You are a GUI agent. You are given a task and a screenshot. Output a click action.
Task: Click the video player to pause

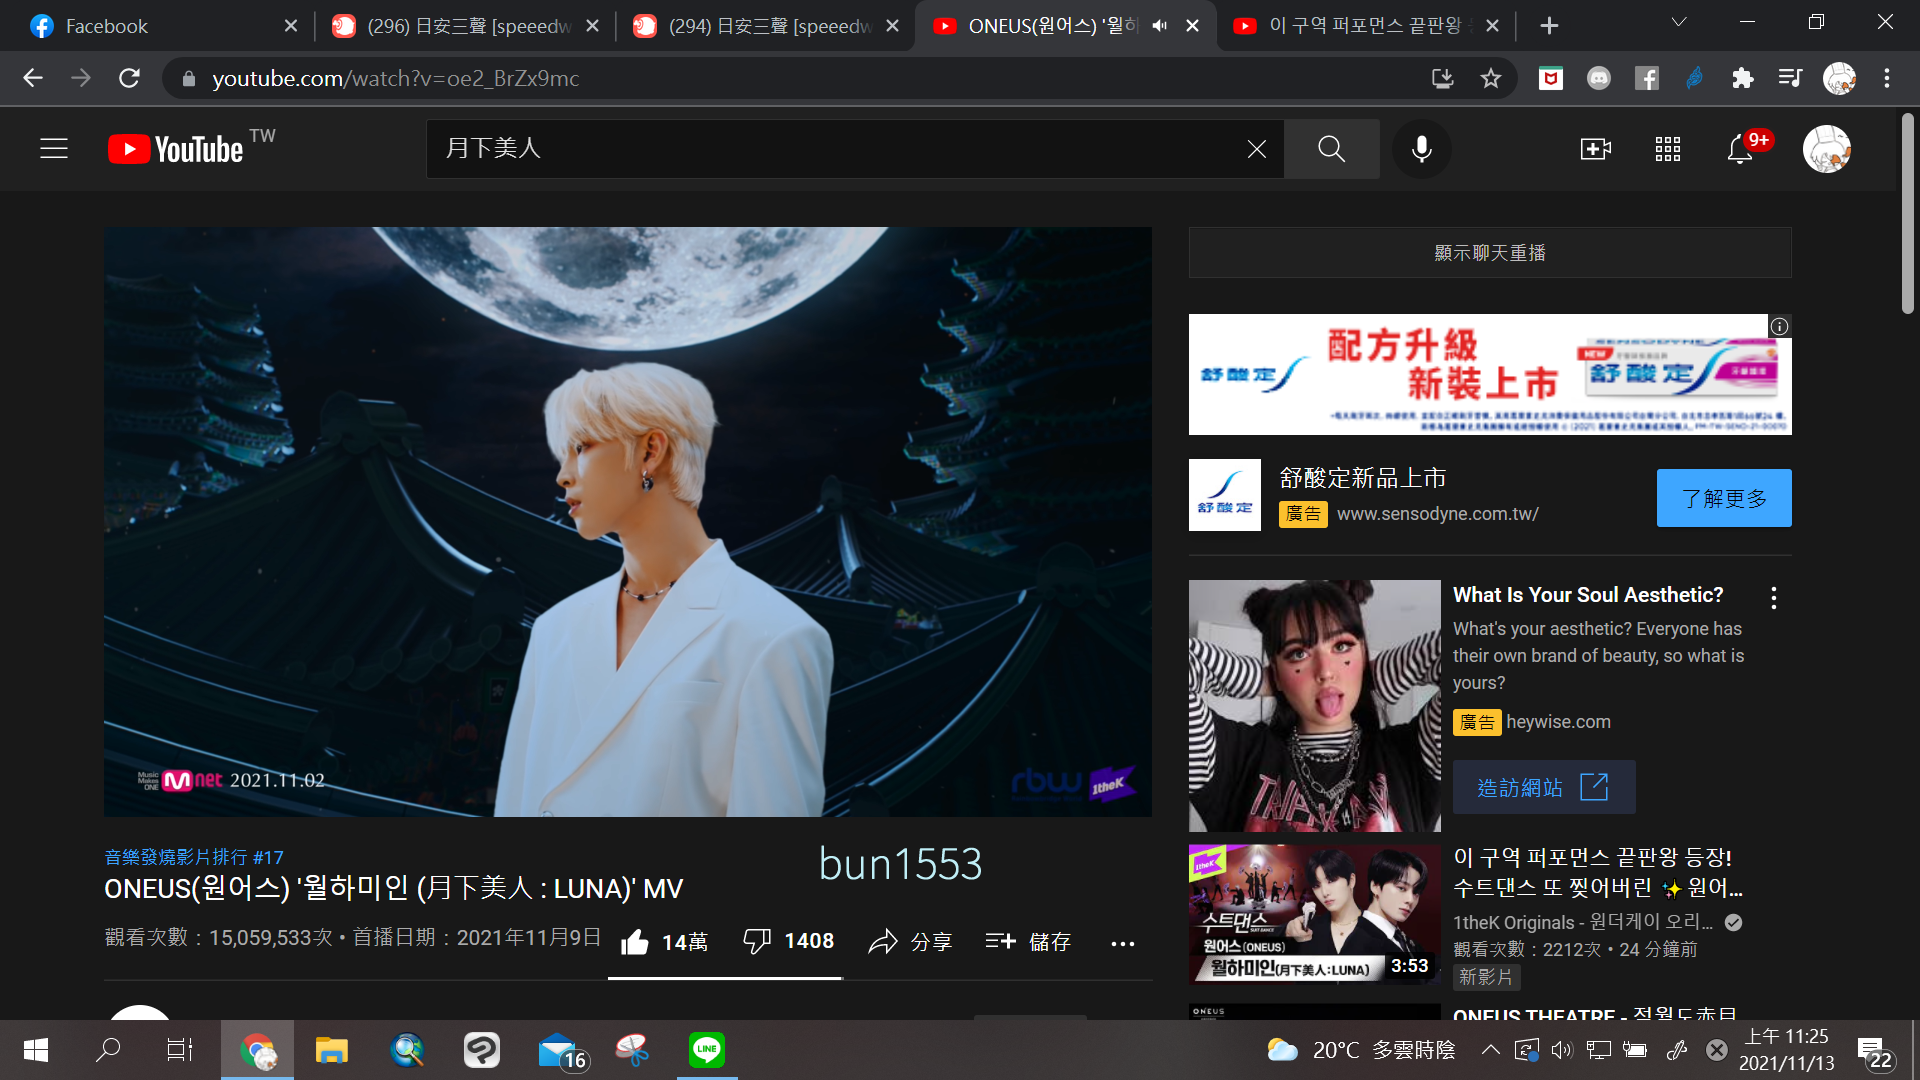pyautogui.click(x=628, y=522)
